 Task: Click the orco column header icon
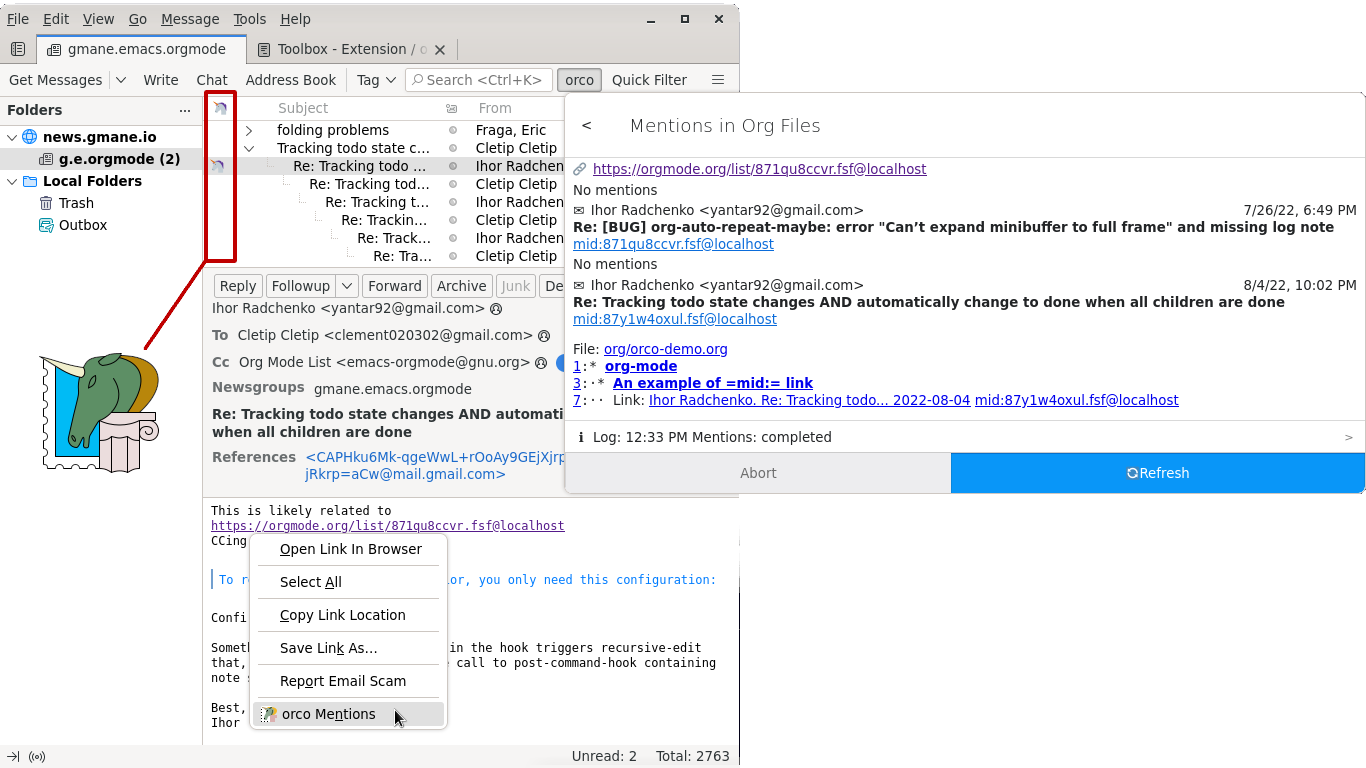[219, 108]
